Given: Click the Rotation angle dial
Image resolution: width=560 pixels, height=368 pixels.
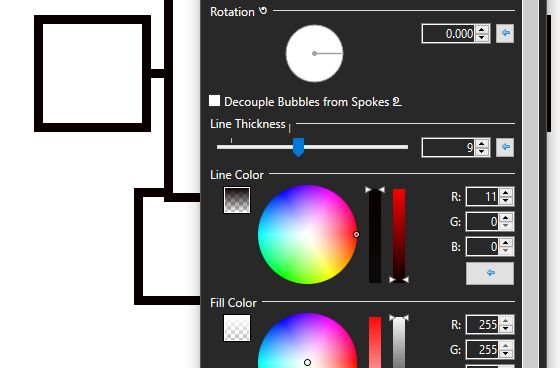Looking at the screenshot, I should point(314,54).
